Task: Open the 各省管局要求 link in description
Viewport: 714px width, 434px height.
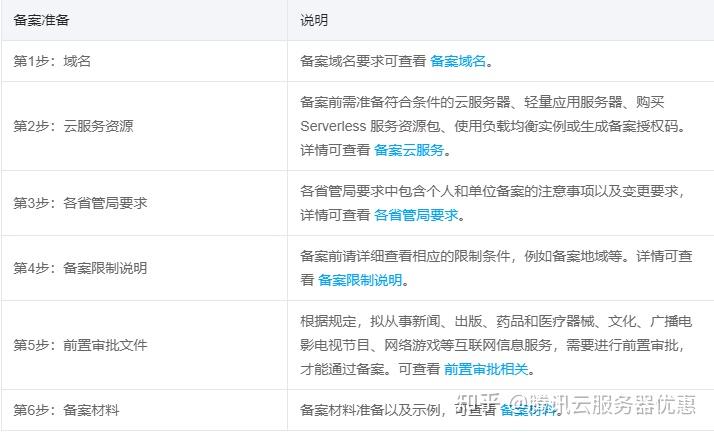Action: tap(416, 215)
